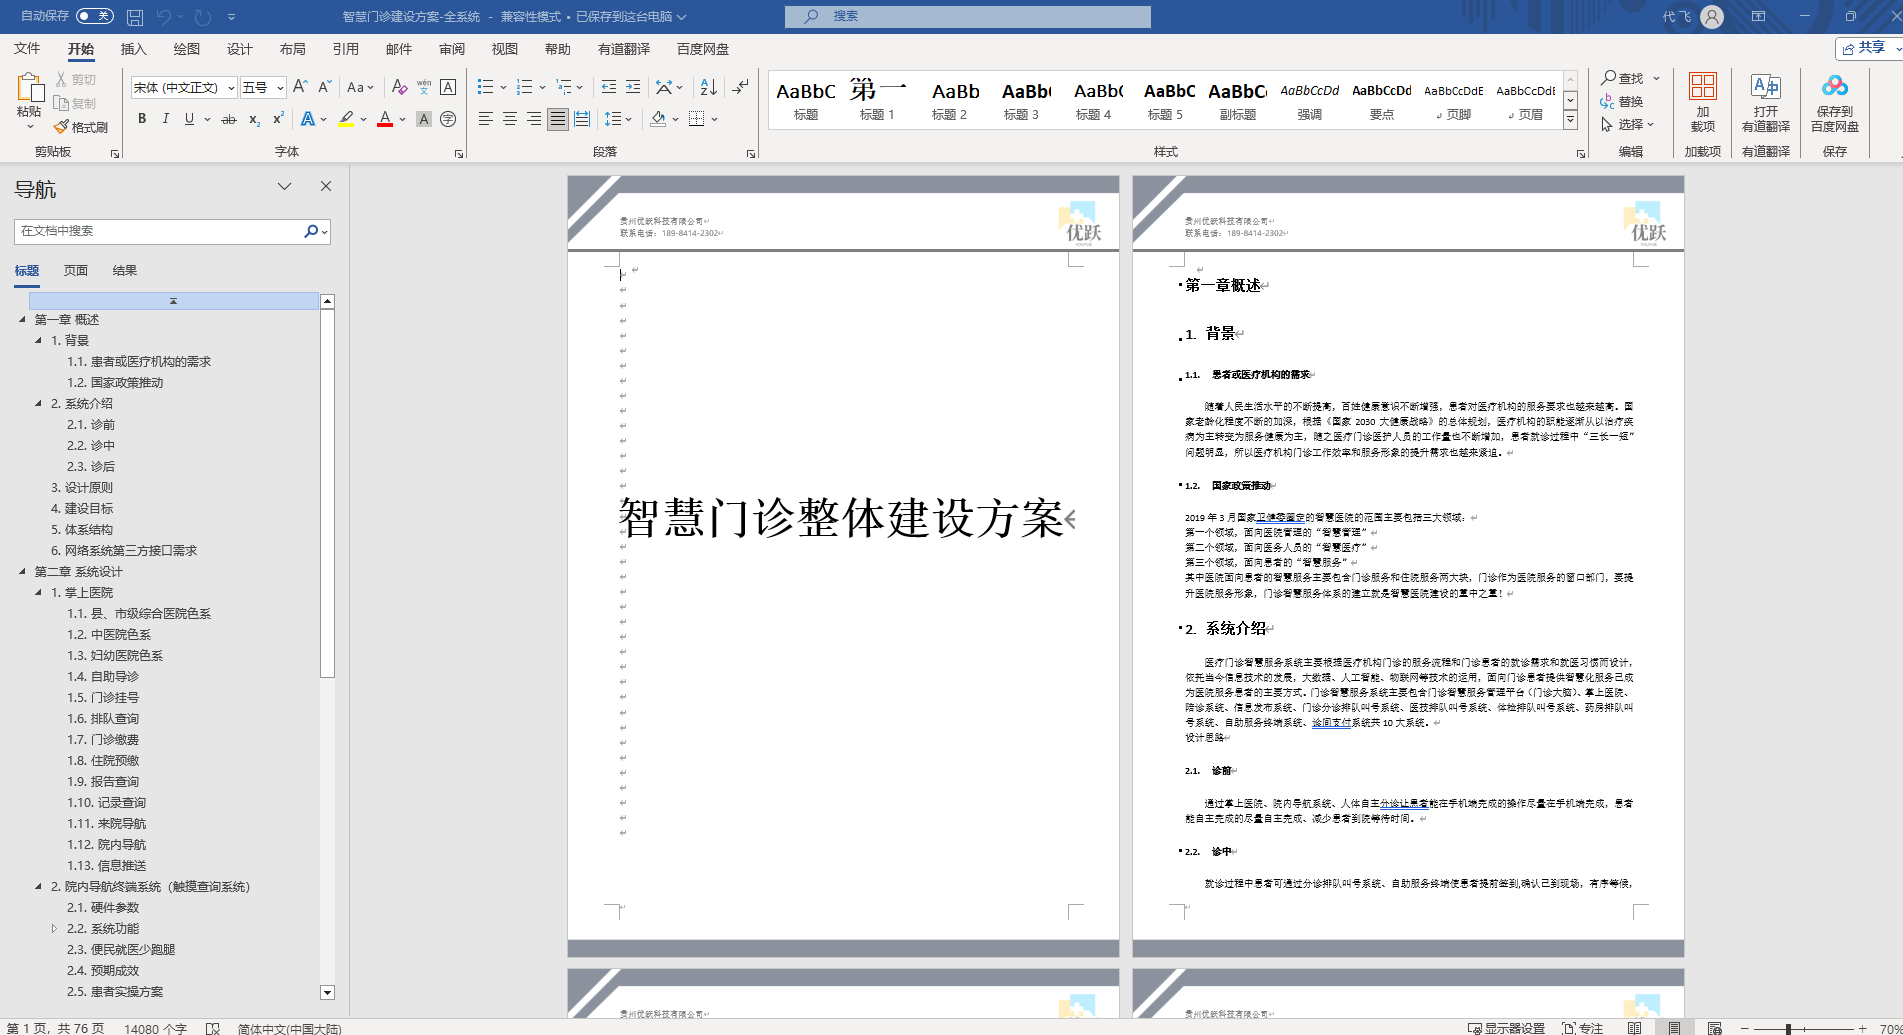Switch to Print Layout view in status bar
This screenshot has height=1035, width=1903.
[1674, 1028]
